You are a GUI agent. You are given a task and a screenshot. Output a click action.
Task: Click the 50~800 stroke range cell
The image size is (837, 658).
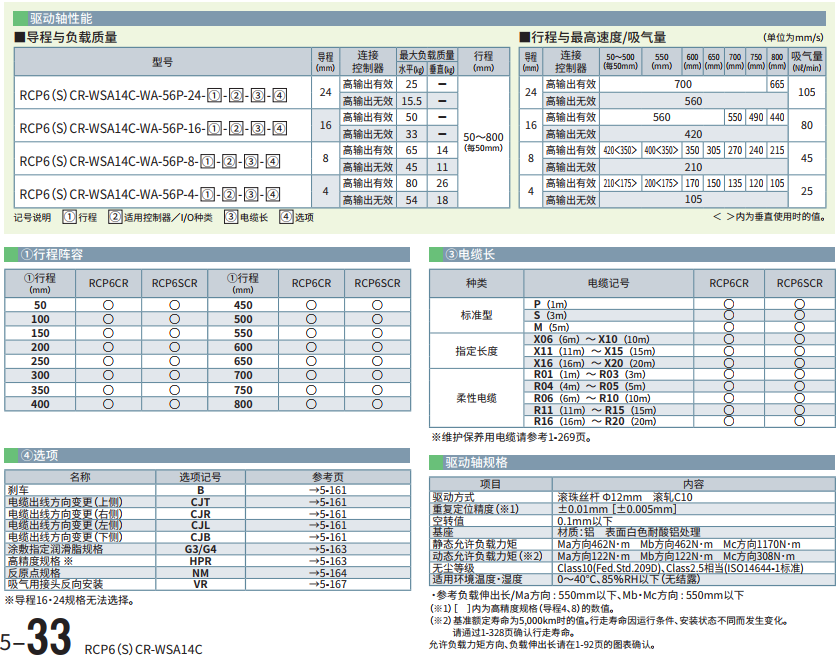[484, 141]
